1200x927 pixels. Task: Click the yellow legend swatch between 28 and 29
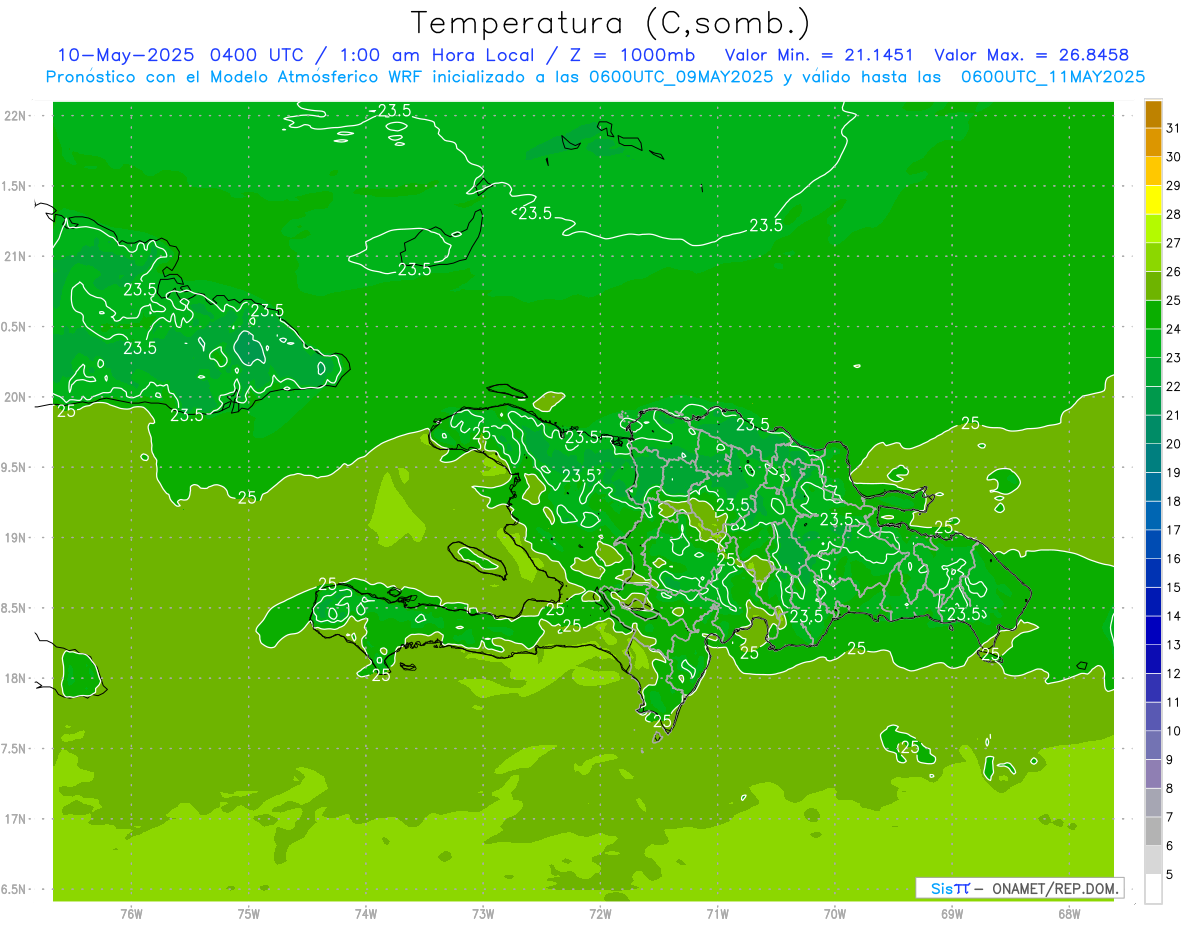(x=1153, y=200)
